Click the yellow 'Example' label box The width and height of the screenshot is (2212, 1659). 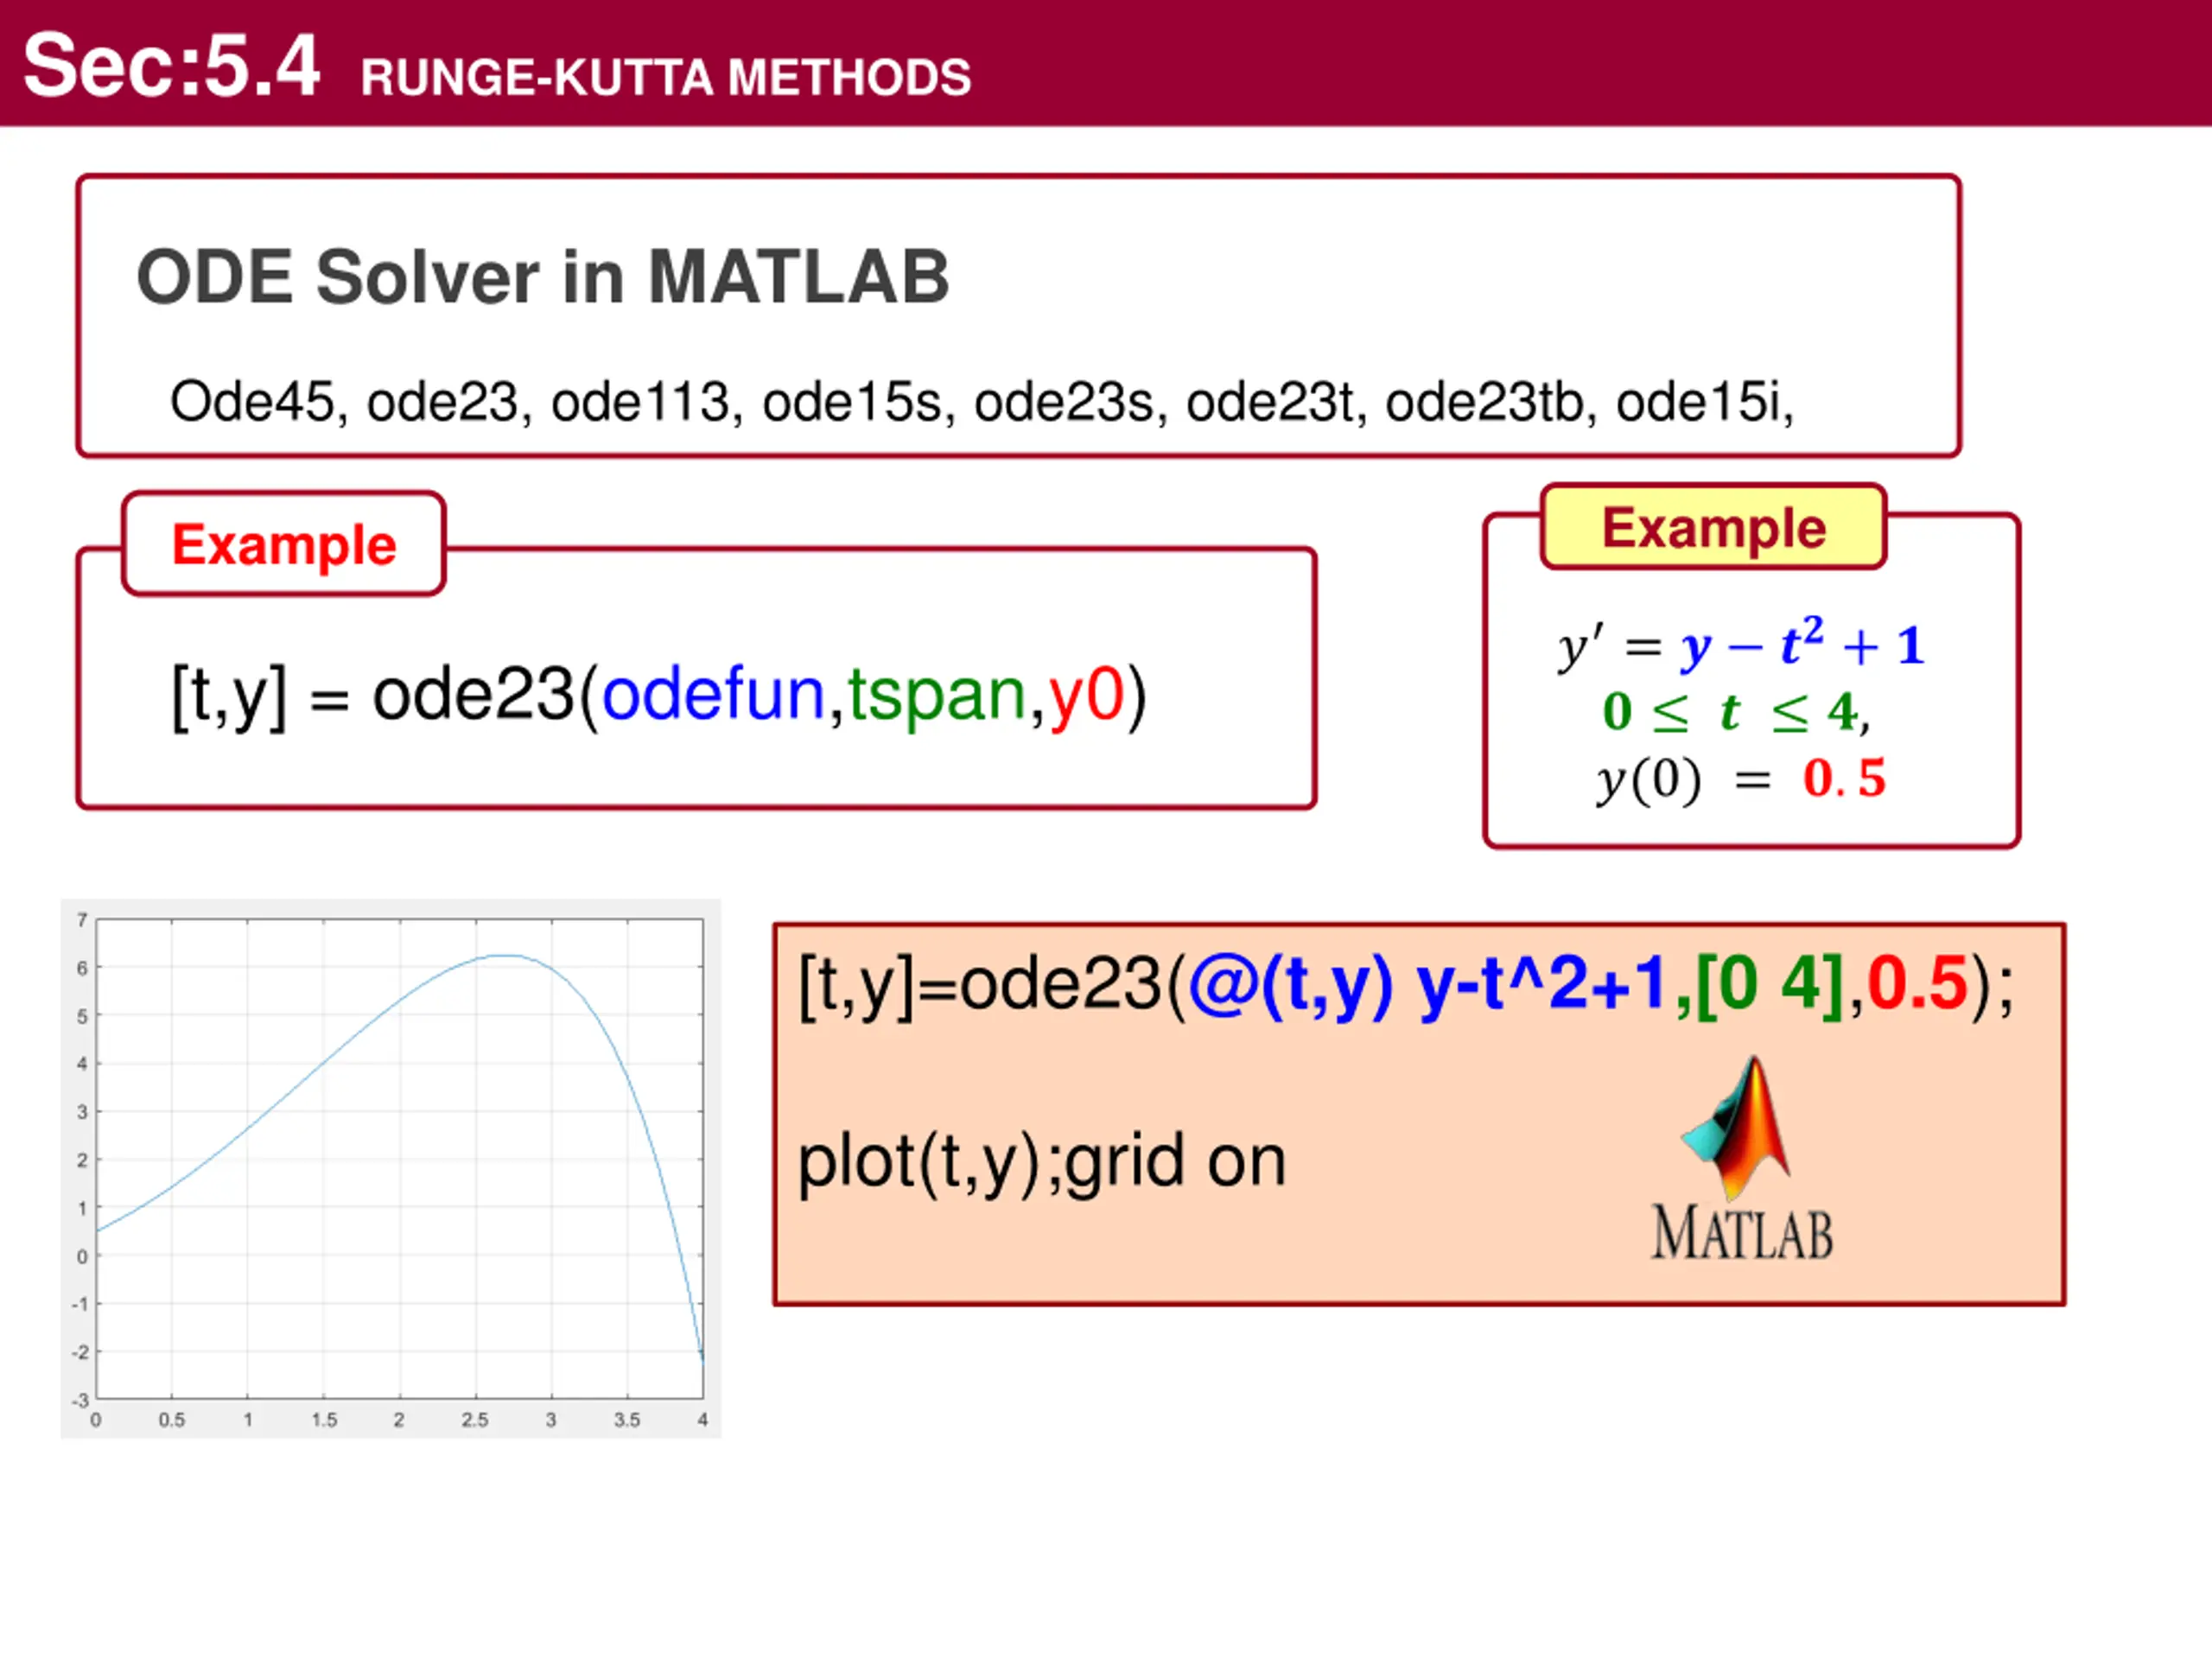[x=1714, y=527]
